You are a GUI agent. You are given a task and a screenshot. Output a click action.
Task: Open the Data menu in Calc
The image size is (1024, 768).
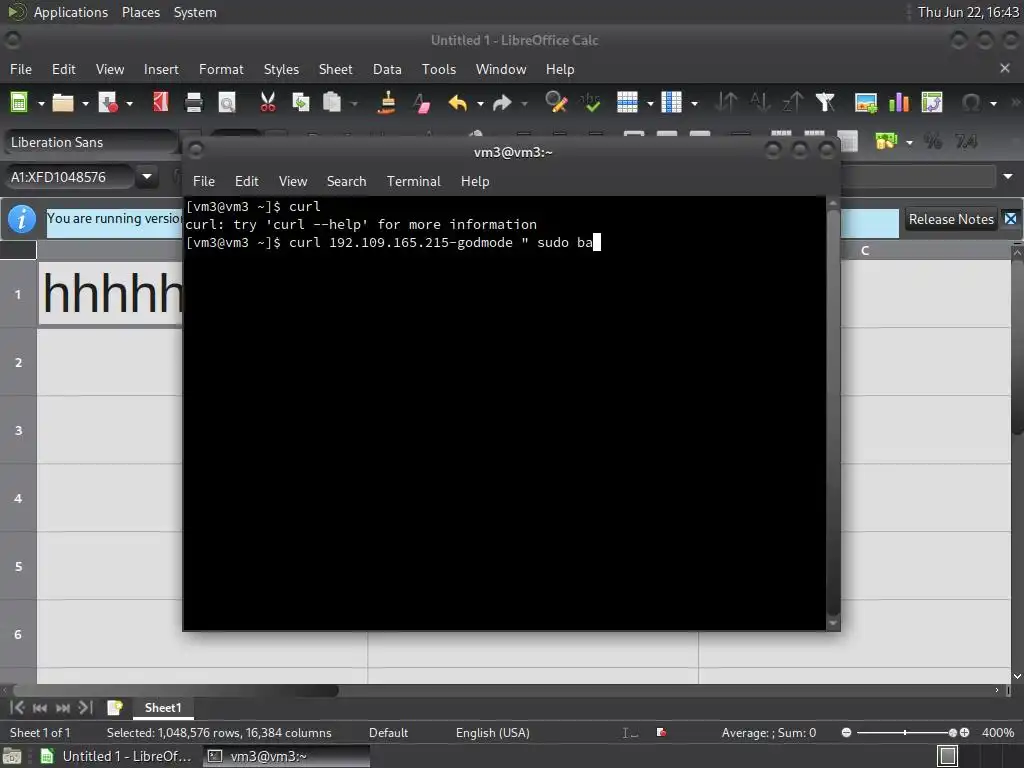click(x=387, y=69)
